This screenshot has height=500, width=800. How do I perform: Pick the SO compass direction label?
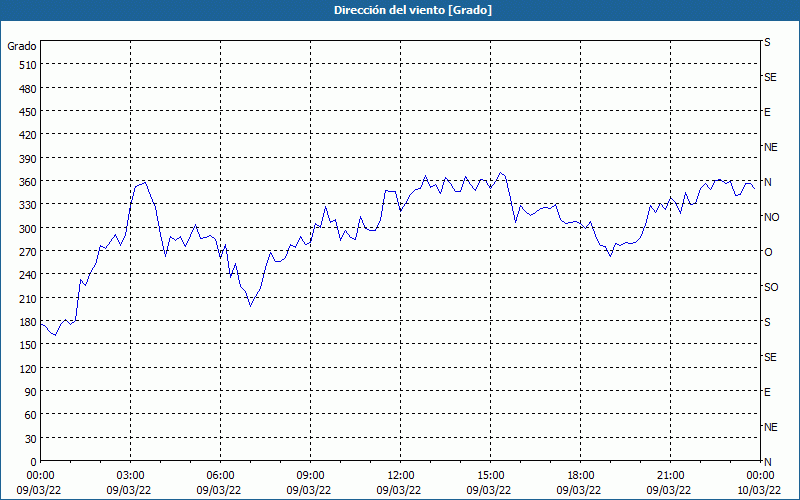click(x=771, y=287)
